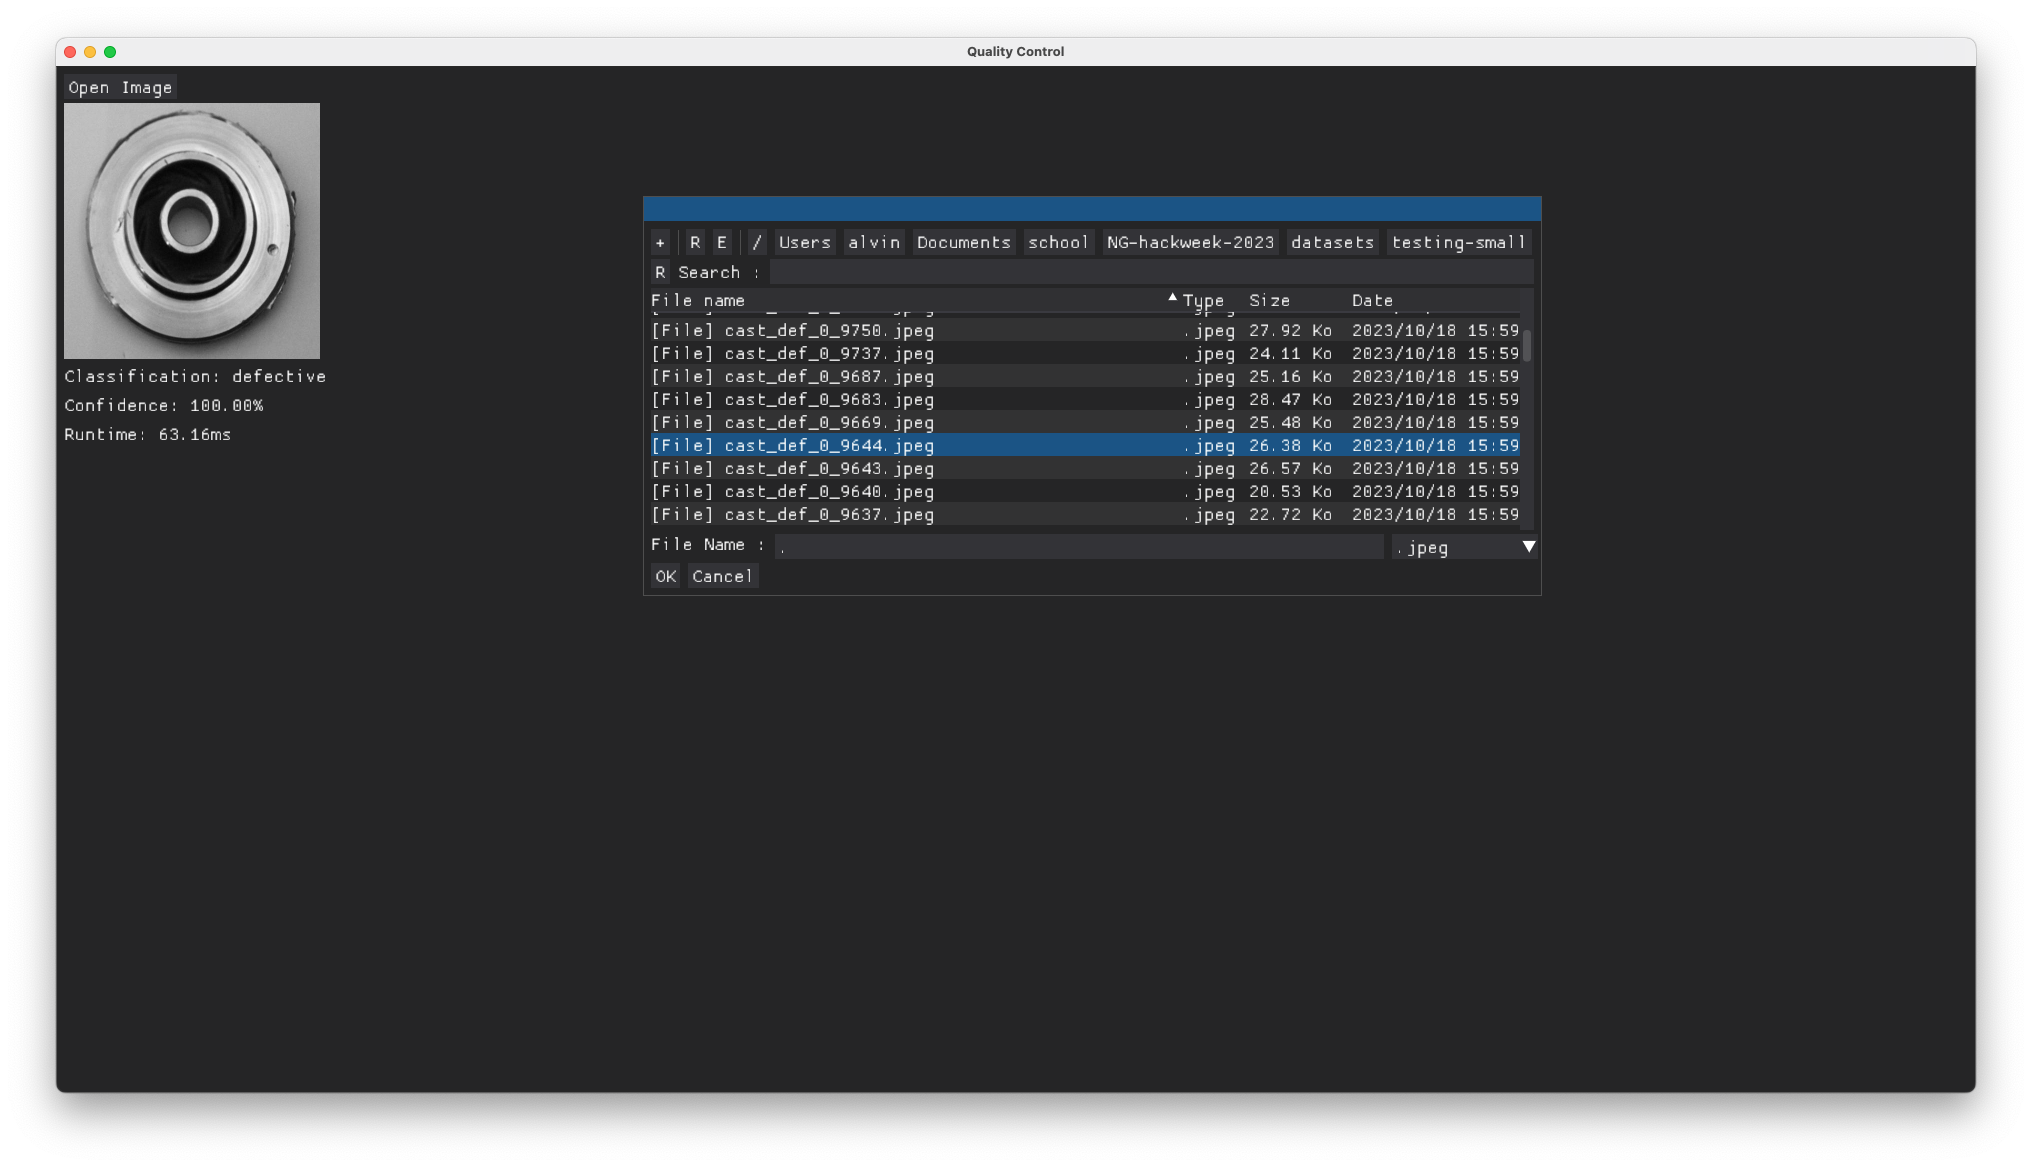
Task: Sort by File name column header
Action: [698, 300]
